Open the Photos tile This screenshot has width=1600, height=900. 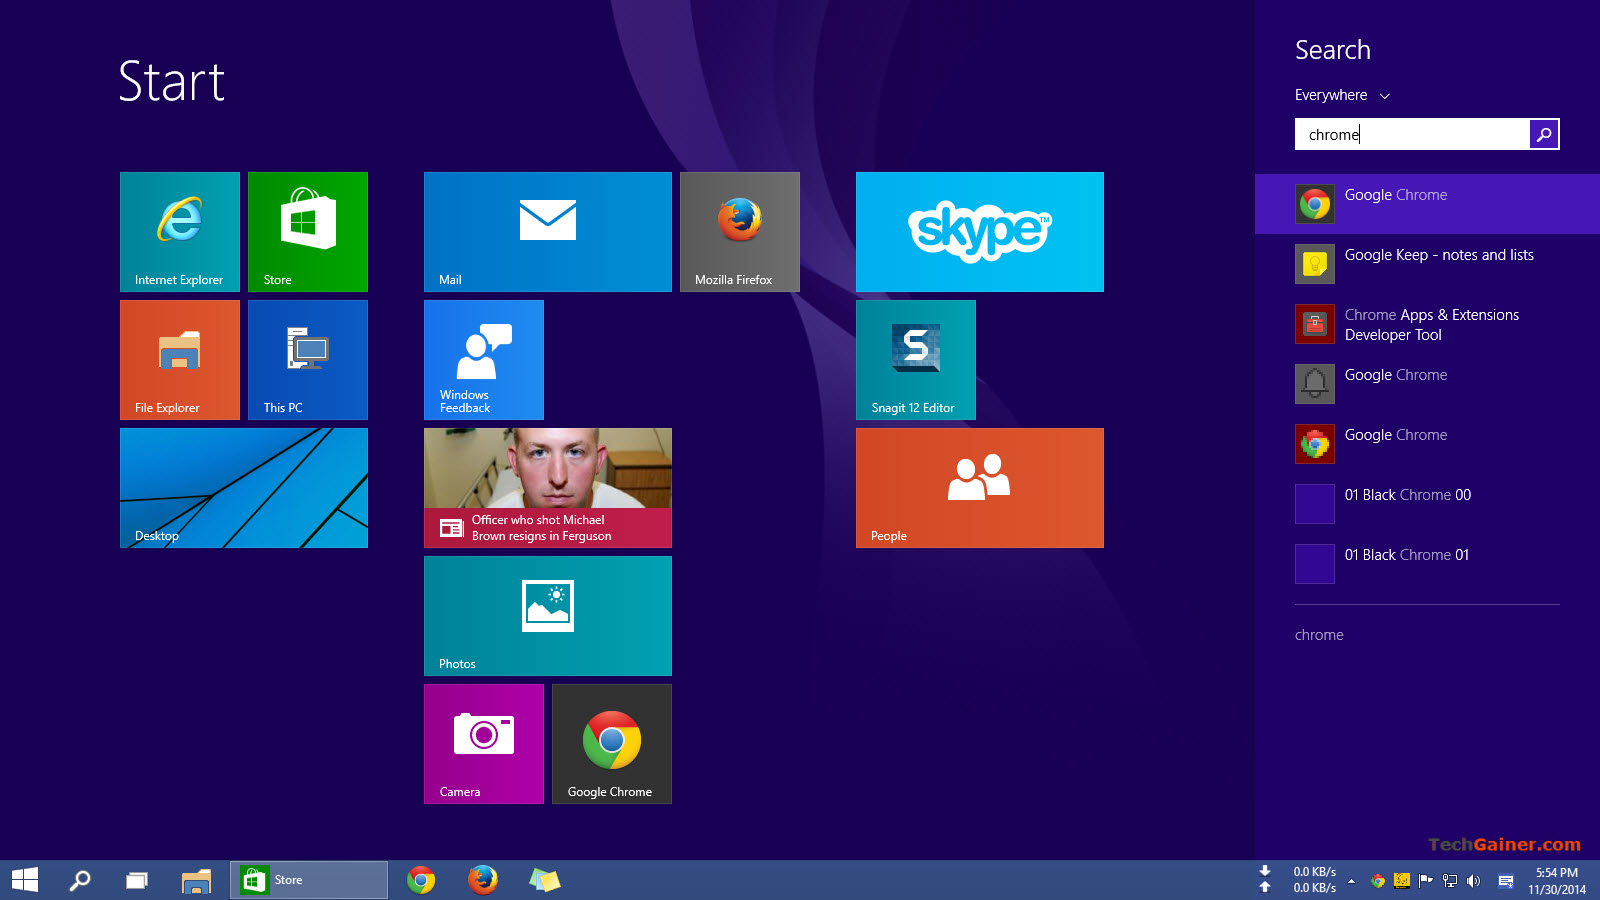point(547,615)
